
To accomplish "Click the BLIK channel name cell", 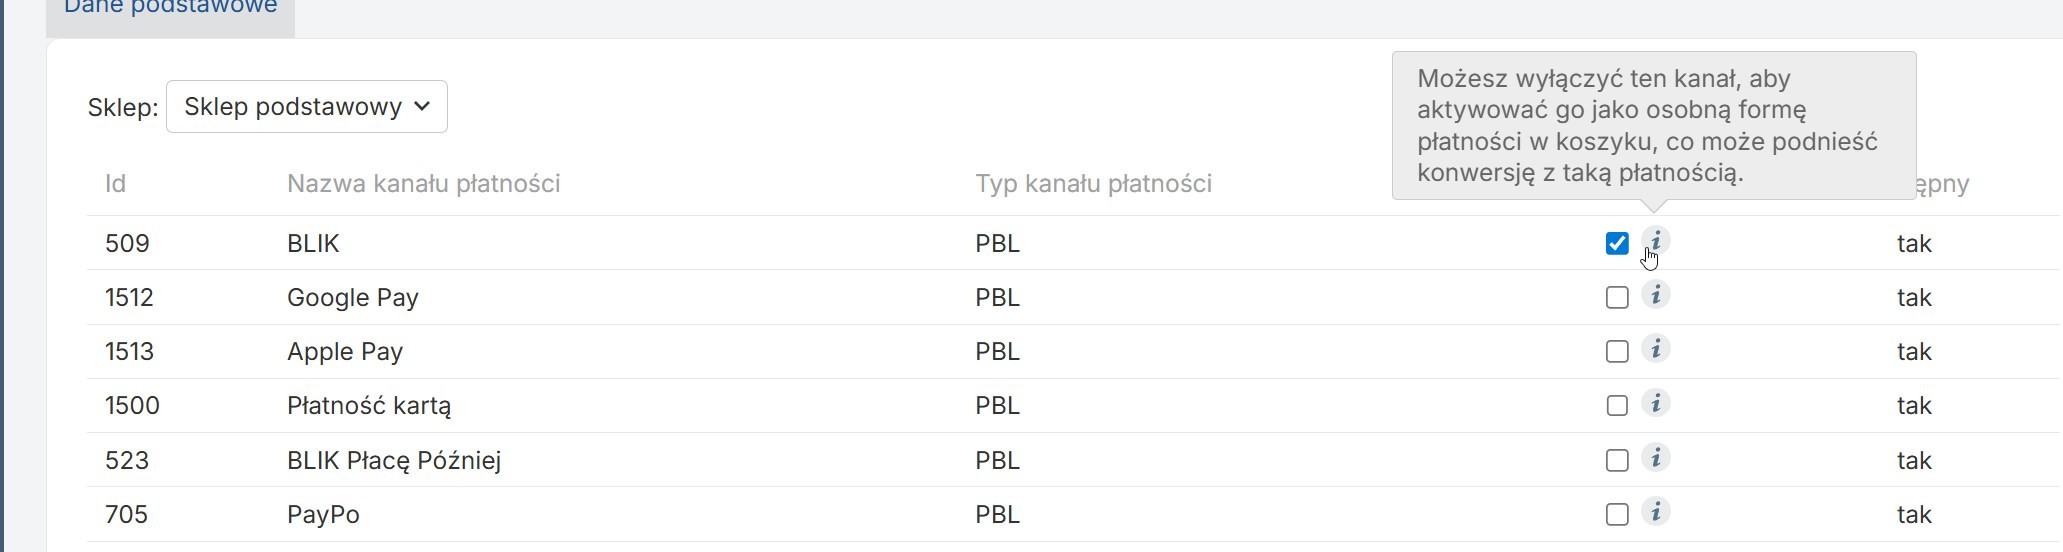I will [313, 243].
